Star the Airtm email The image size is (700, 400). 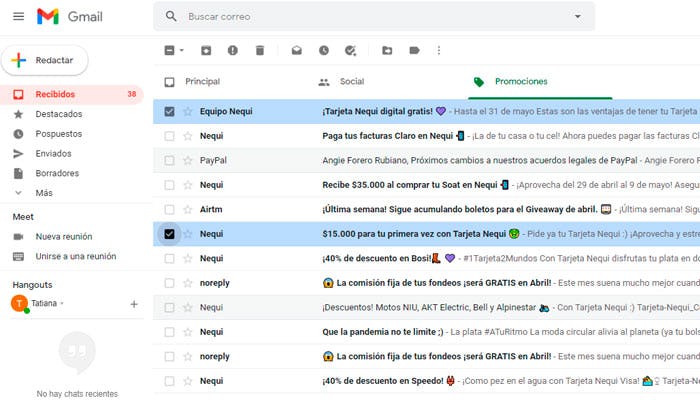(x=187, y=209)
